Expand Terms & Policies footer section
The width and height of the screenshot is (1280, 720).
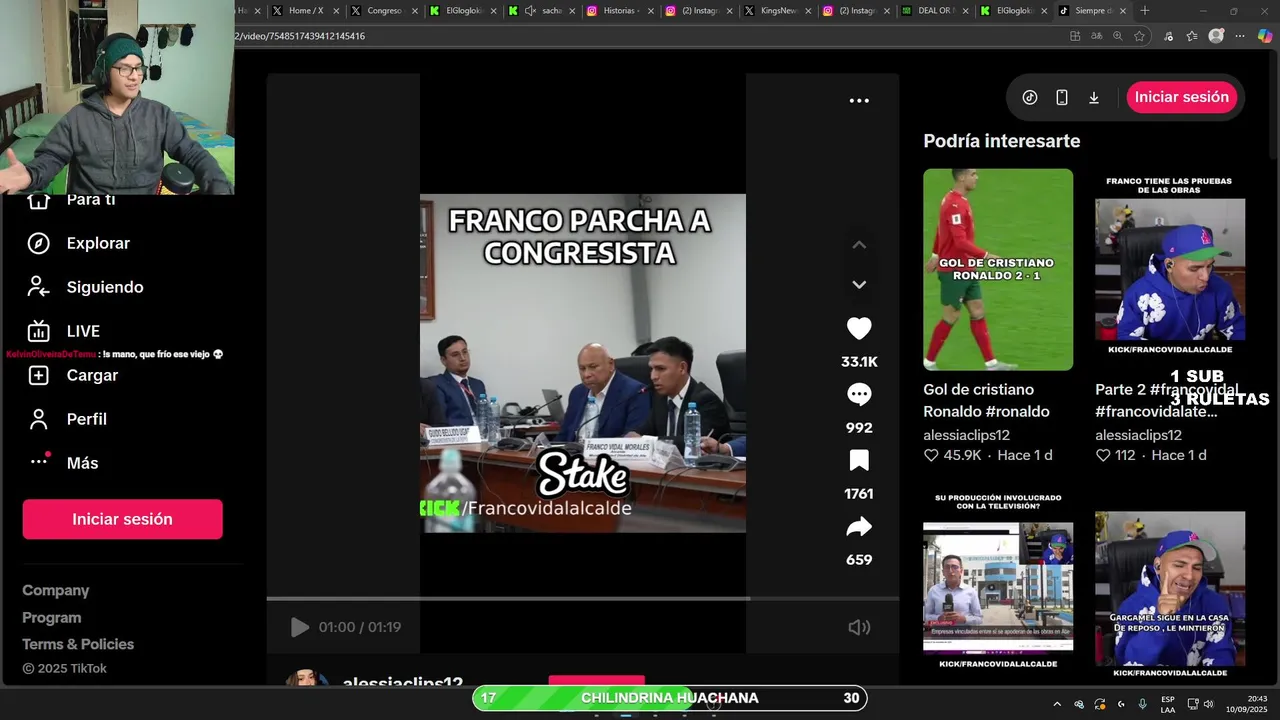click(x=78, y=644)
